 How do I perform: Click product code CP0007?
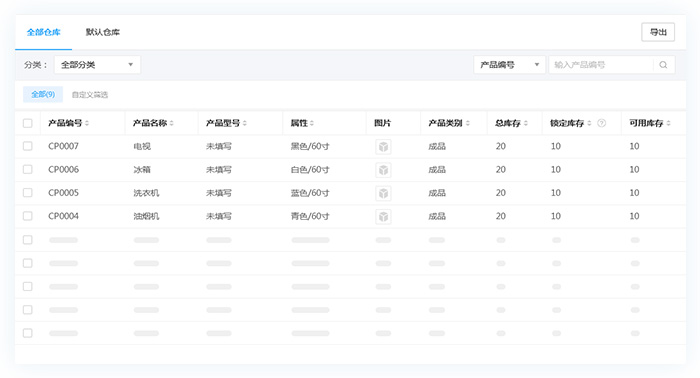click(63, 146)
